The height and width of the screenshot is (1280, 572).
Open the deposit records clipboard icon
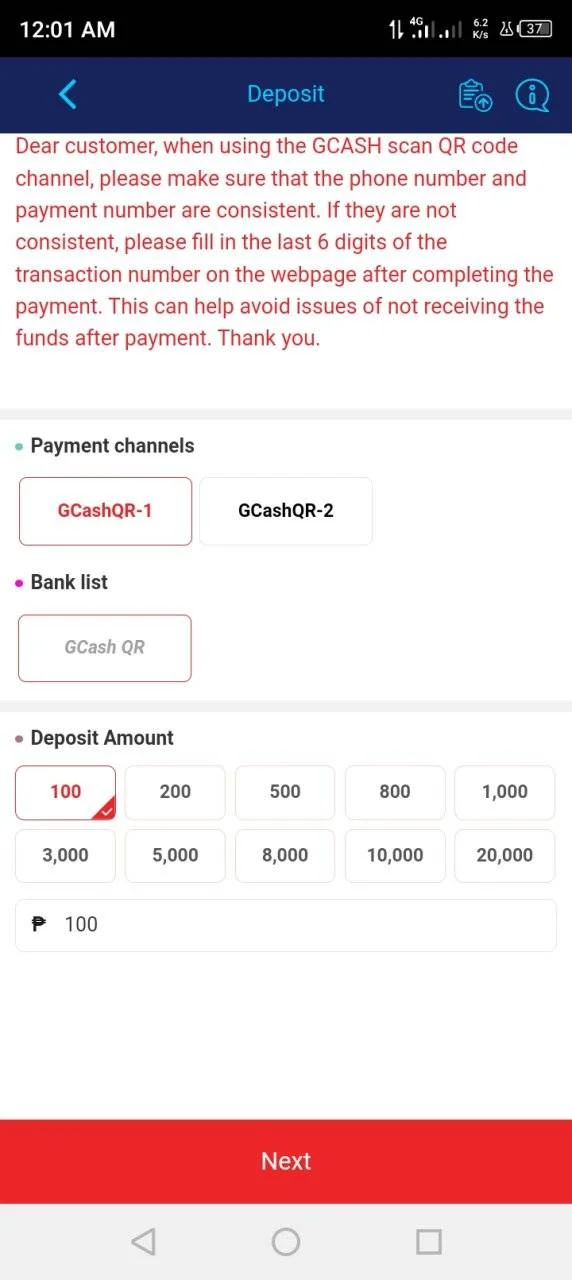475,94
